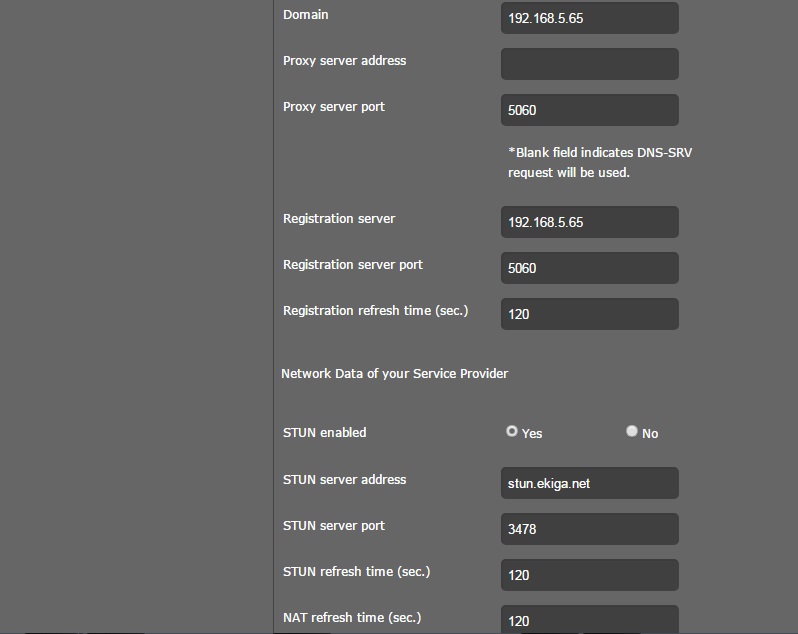The width and height of the screenshot is (798, 634).
Task: Click the DNS-SRV blank field note text
Action: [x=573, y=162]
